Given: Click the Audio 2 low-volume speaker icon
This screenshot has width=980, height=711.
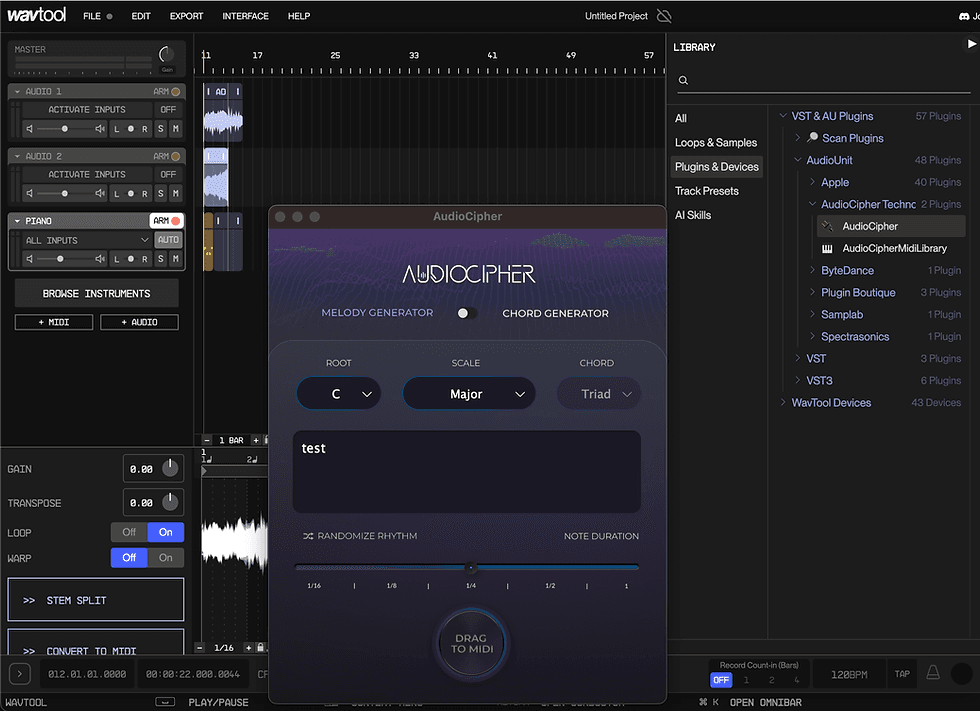Looking at the screenshot, I should point(29,194).
